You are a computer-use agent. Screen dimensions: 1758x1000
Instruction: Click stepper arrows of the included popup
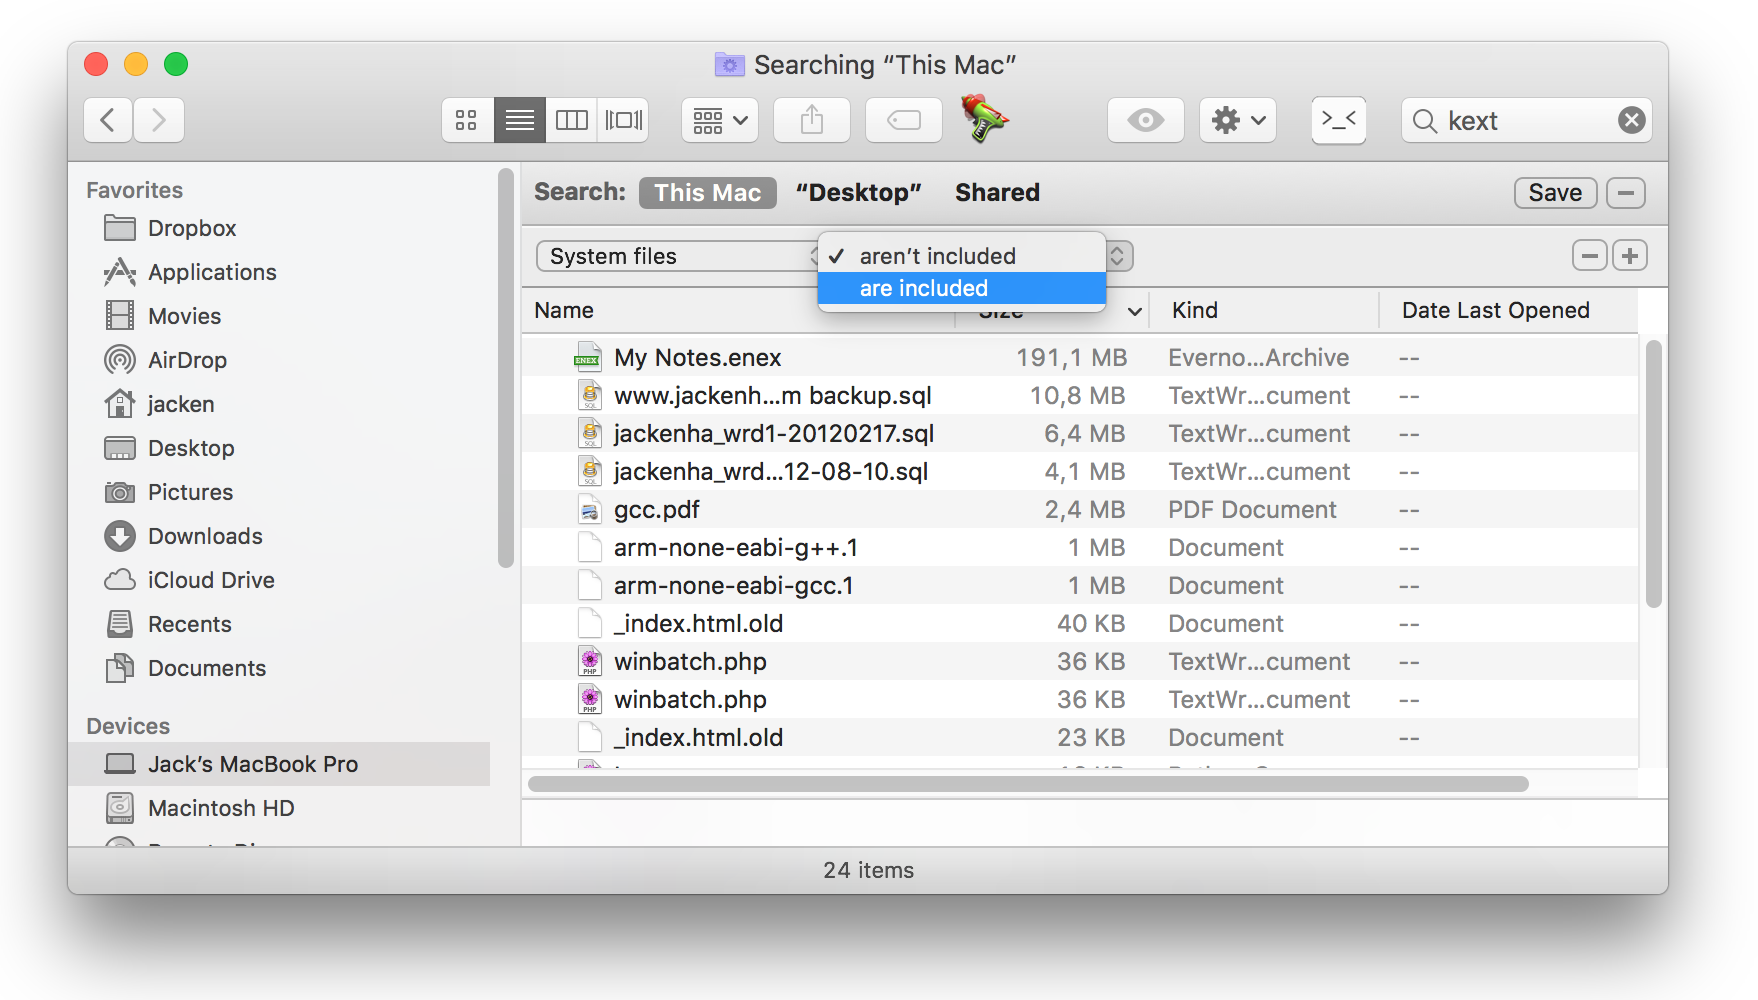coord(1117,256)
